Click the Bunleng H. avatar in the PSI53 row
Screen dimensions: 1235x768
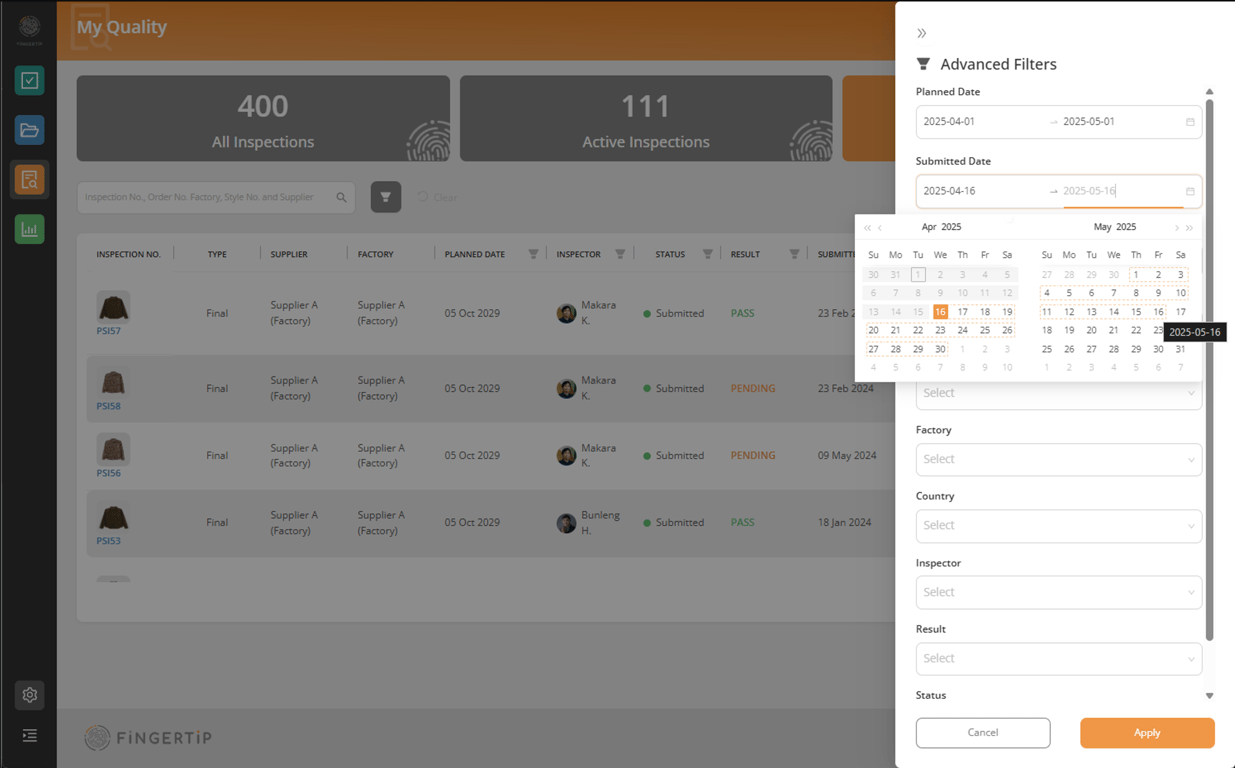pyautogui.click(x=566, y=523)
